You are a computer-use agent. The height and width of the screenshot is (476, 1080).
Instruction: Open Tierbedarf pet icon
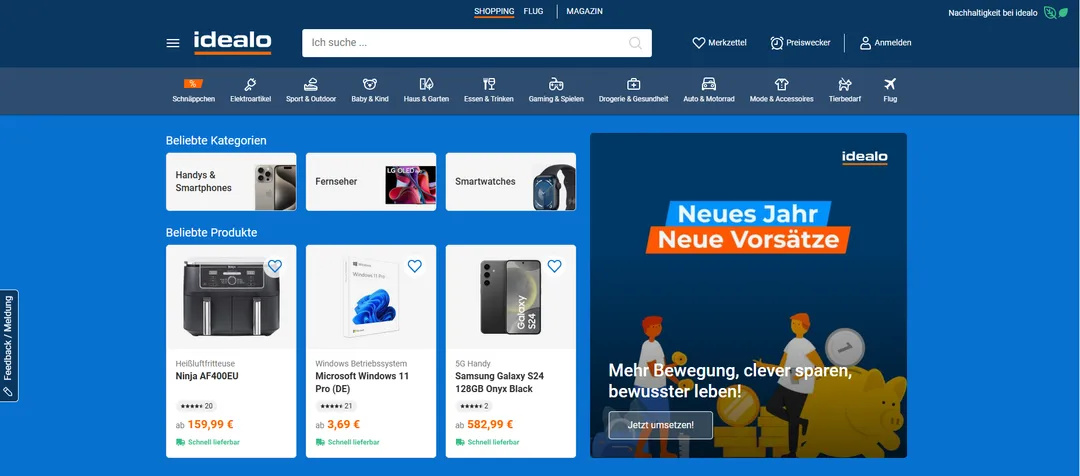(845, 84)
